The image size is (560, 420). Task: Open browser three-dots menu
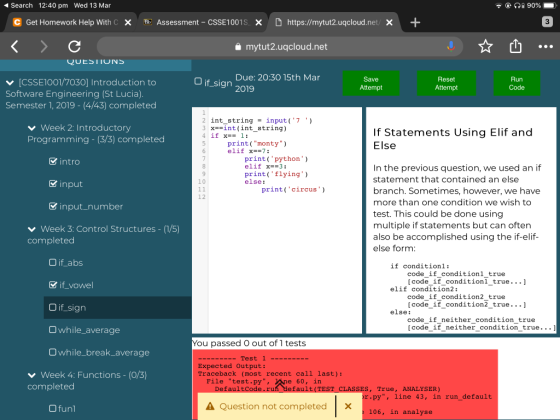545,46
